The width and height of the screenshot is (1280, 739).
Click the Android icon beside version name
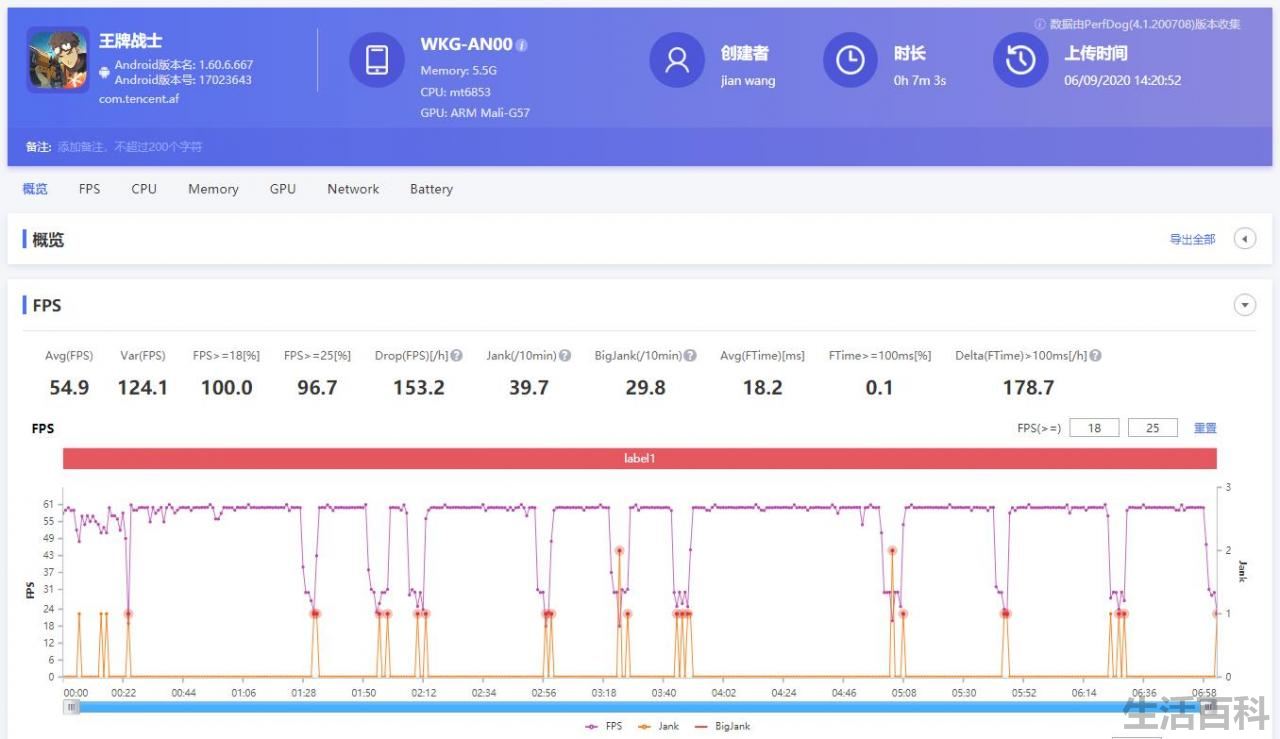tap(104, 72)
